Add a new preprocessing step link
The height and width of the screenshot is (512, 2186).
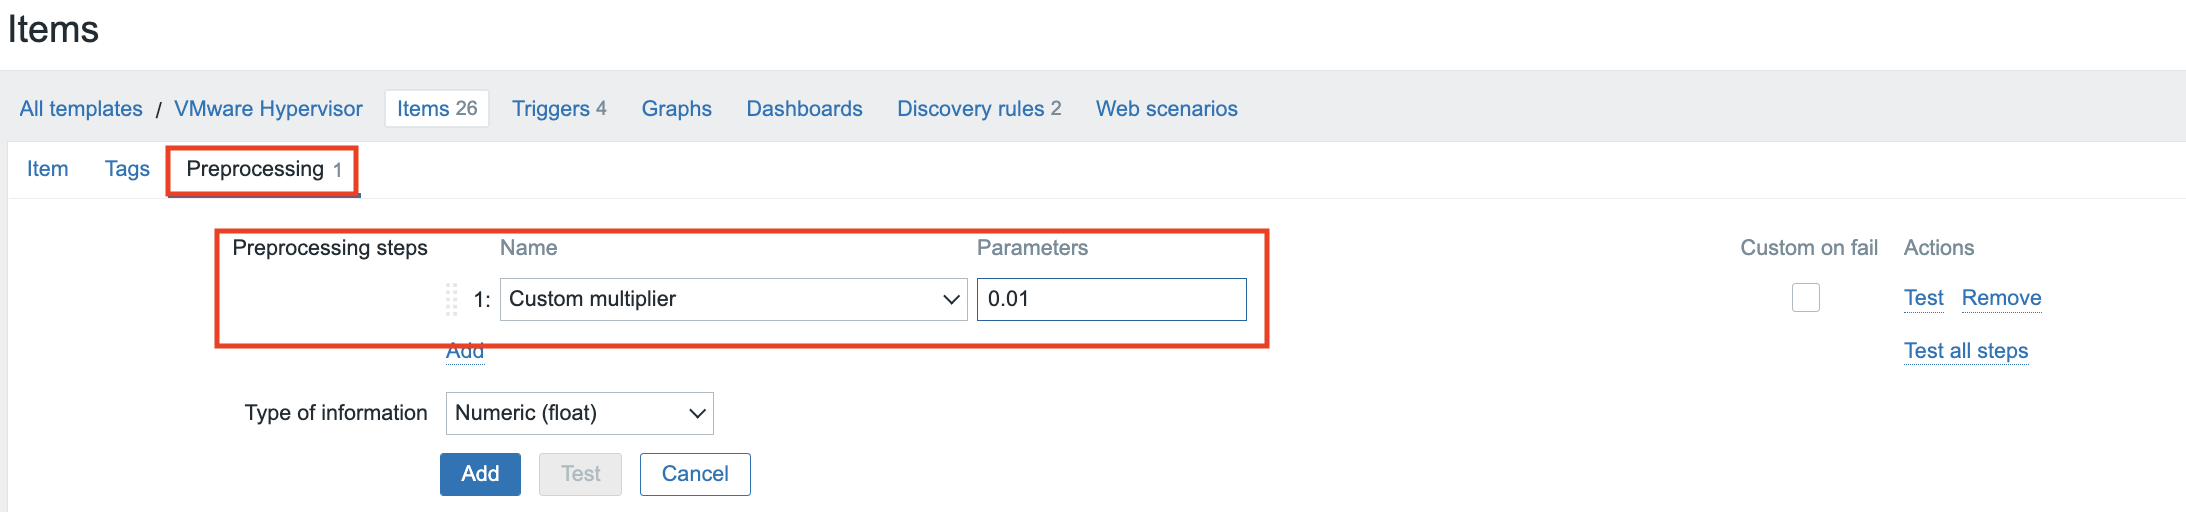pyautogui.click(x=465, y=352)
